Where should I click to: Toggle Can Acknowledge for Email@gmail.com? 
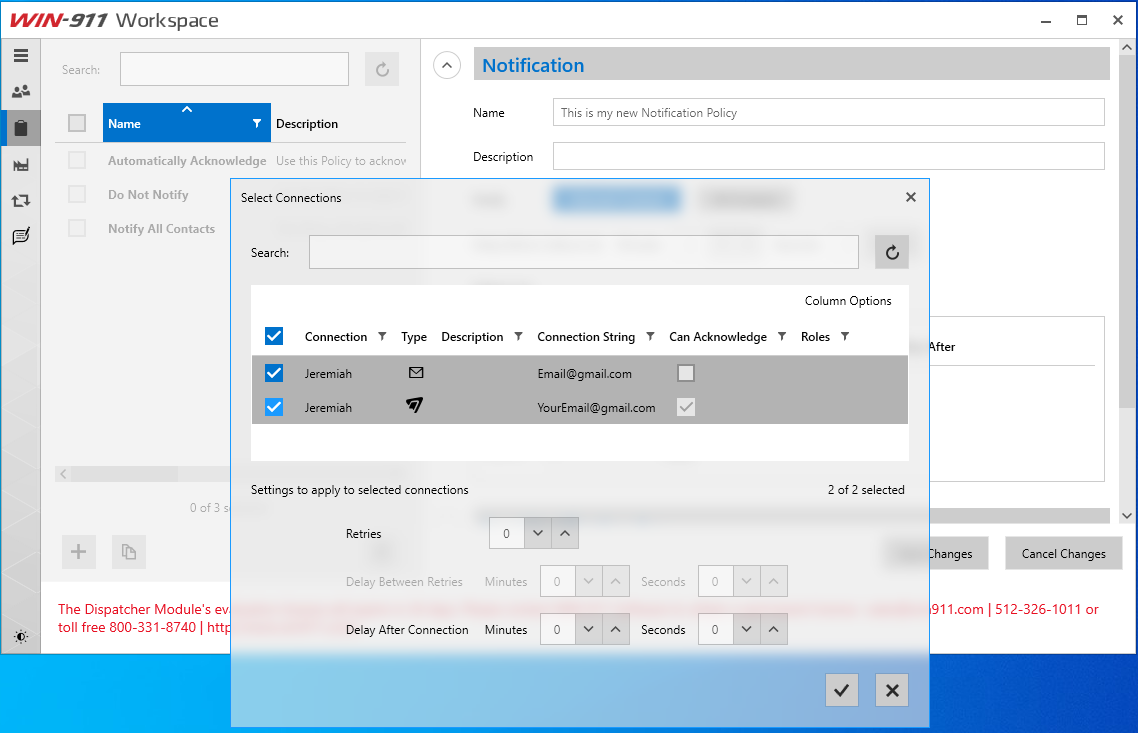tap(686, 373)
